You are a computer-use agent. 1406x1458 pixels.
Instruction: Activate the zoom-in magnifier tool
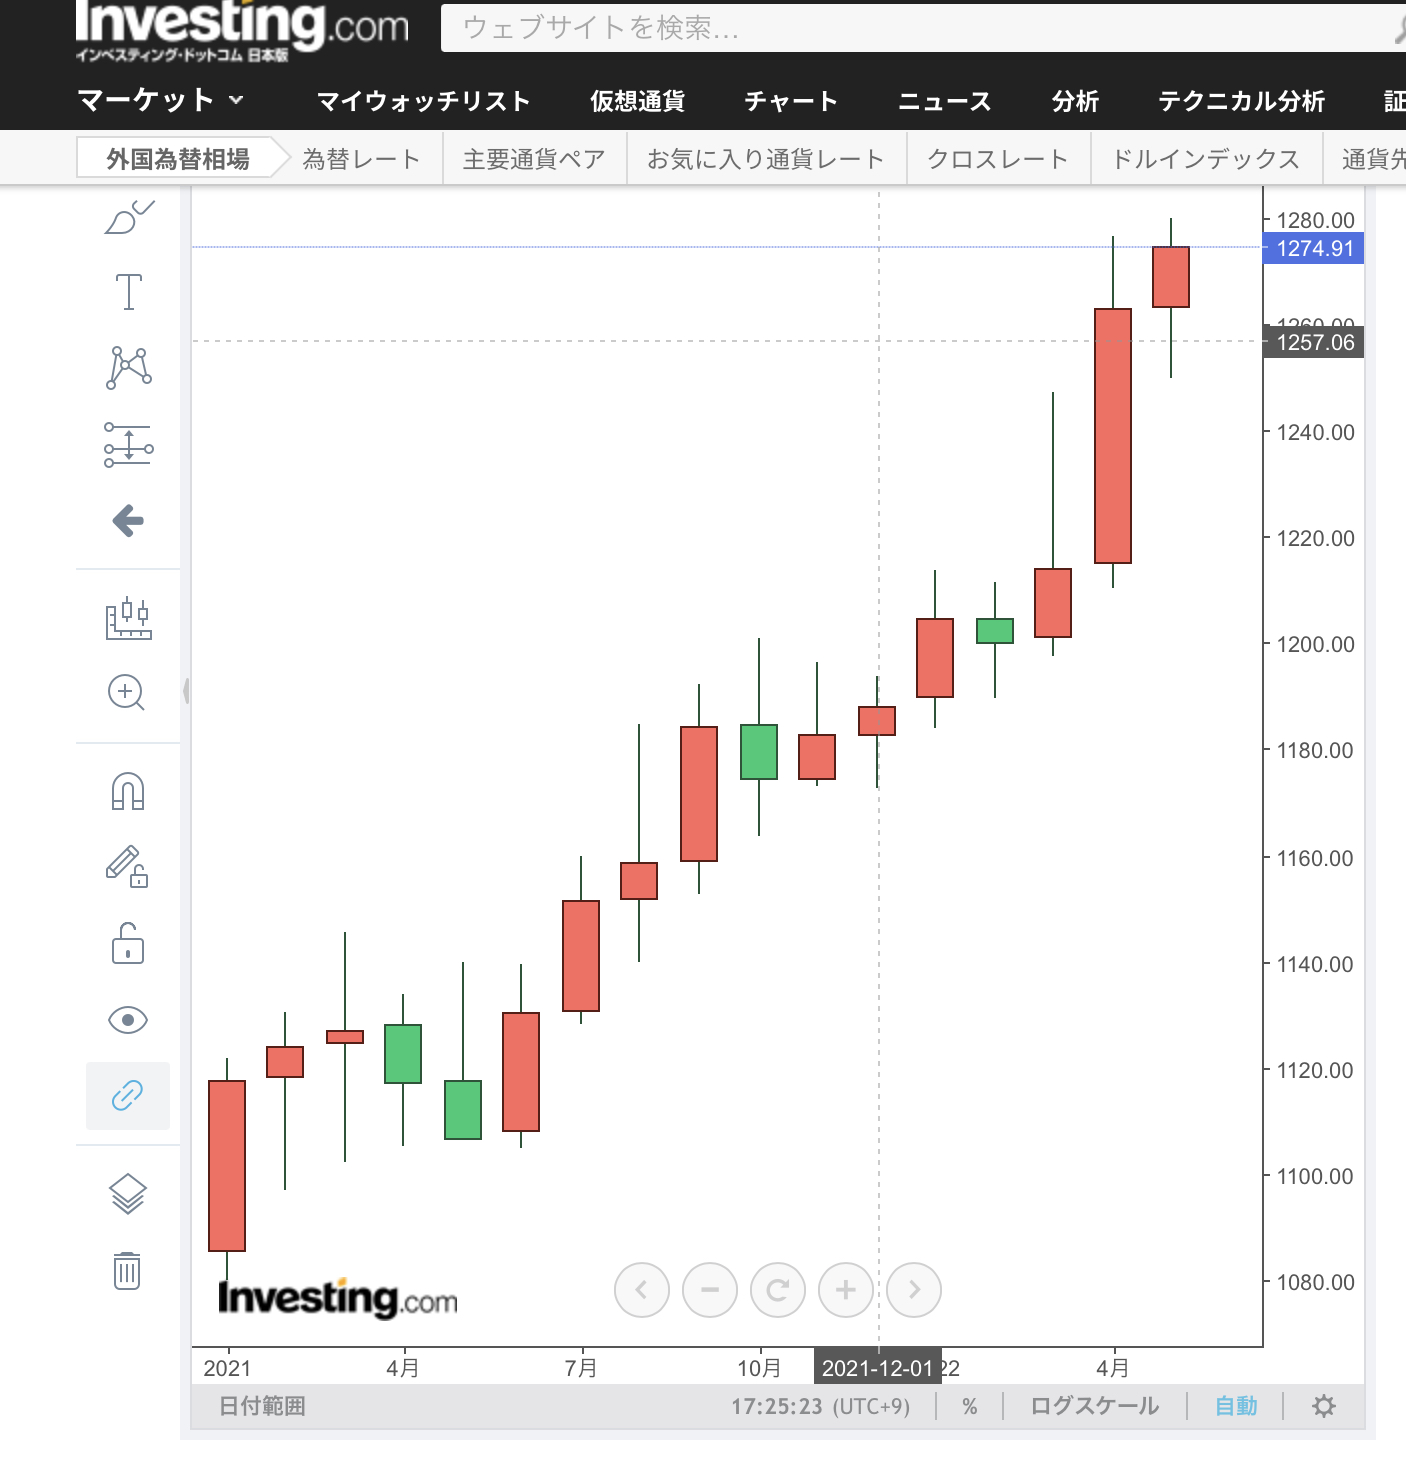click(127, 692)
